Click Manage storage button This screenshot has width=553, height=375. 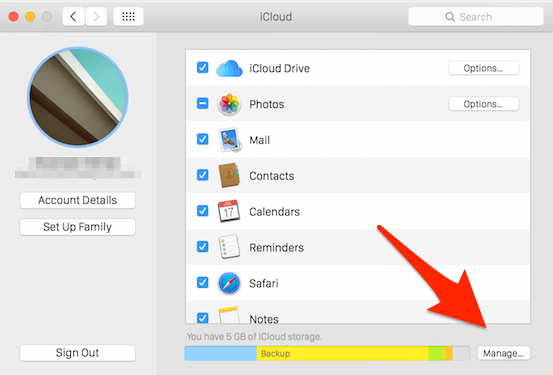(503, 353)
